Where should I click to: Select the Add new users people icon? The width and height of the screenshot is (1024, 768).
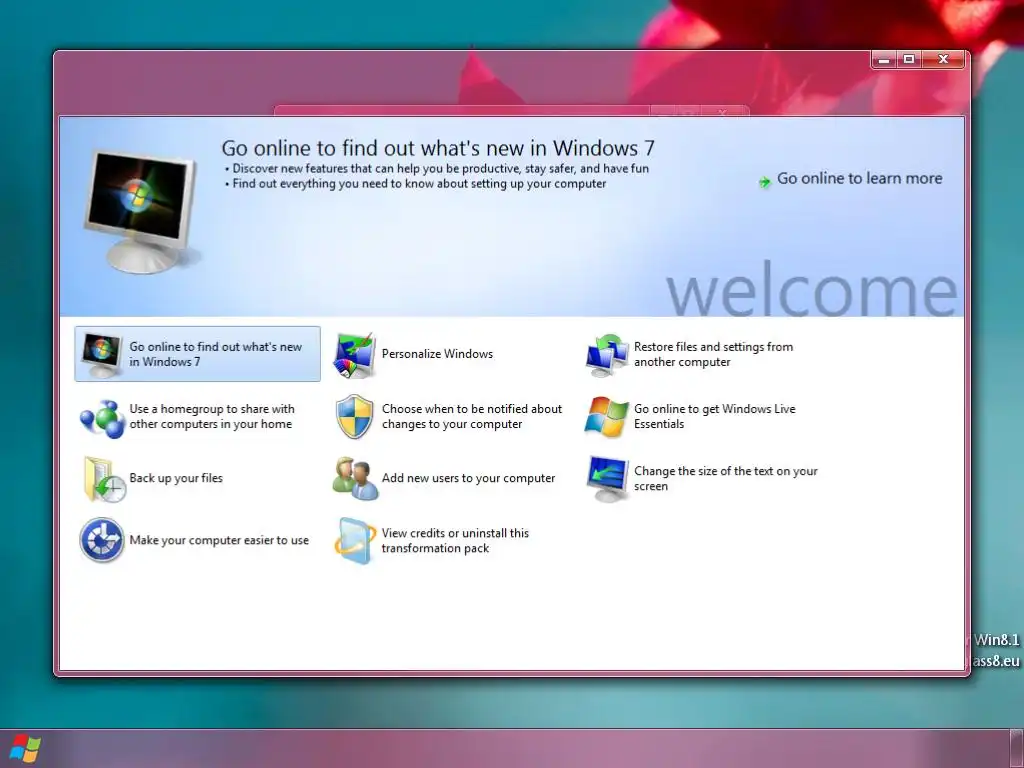355,479
